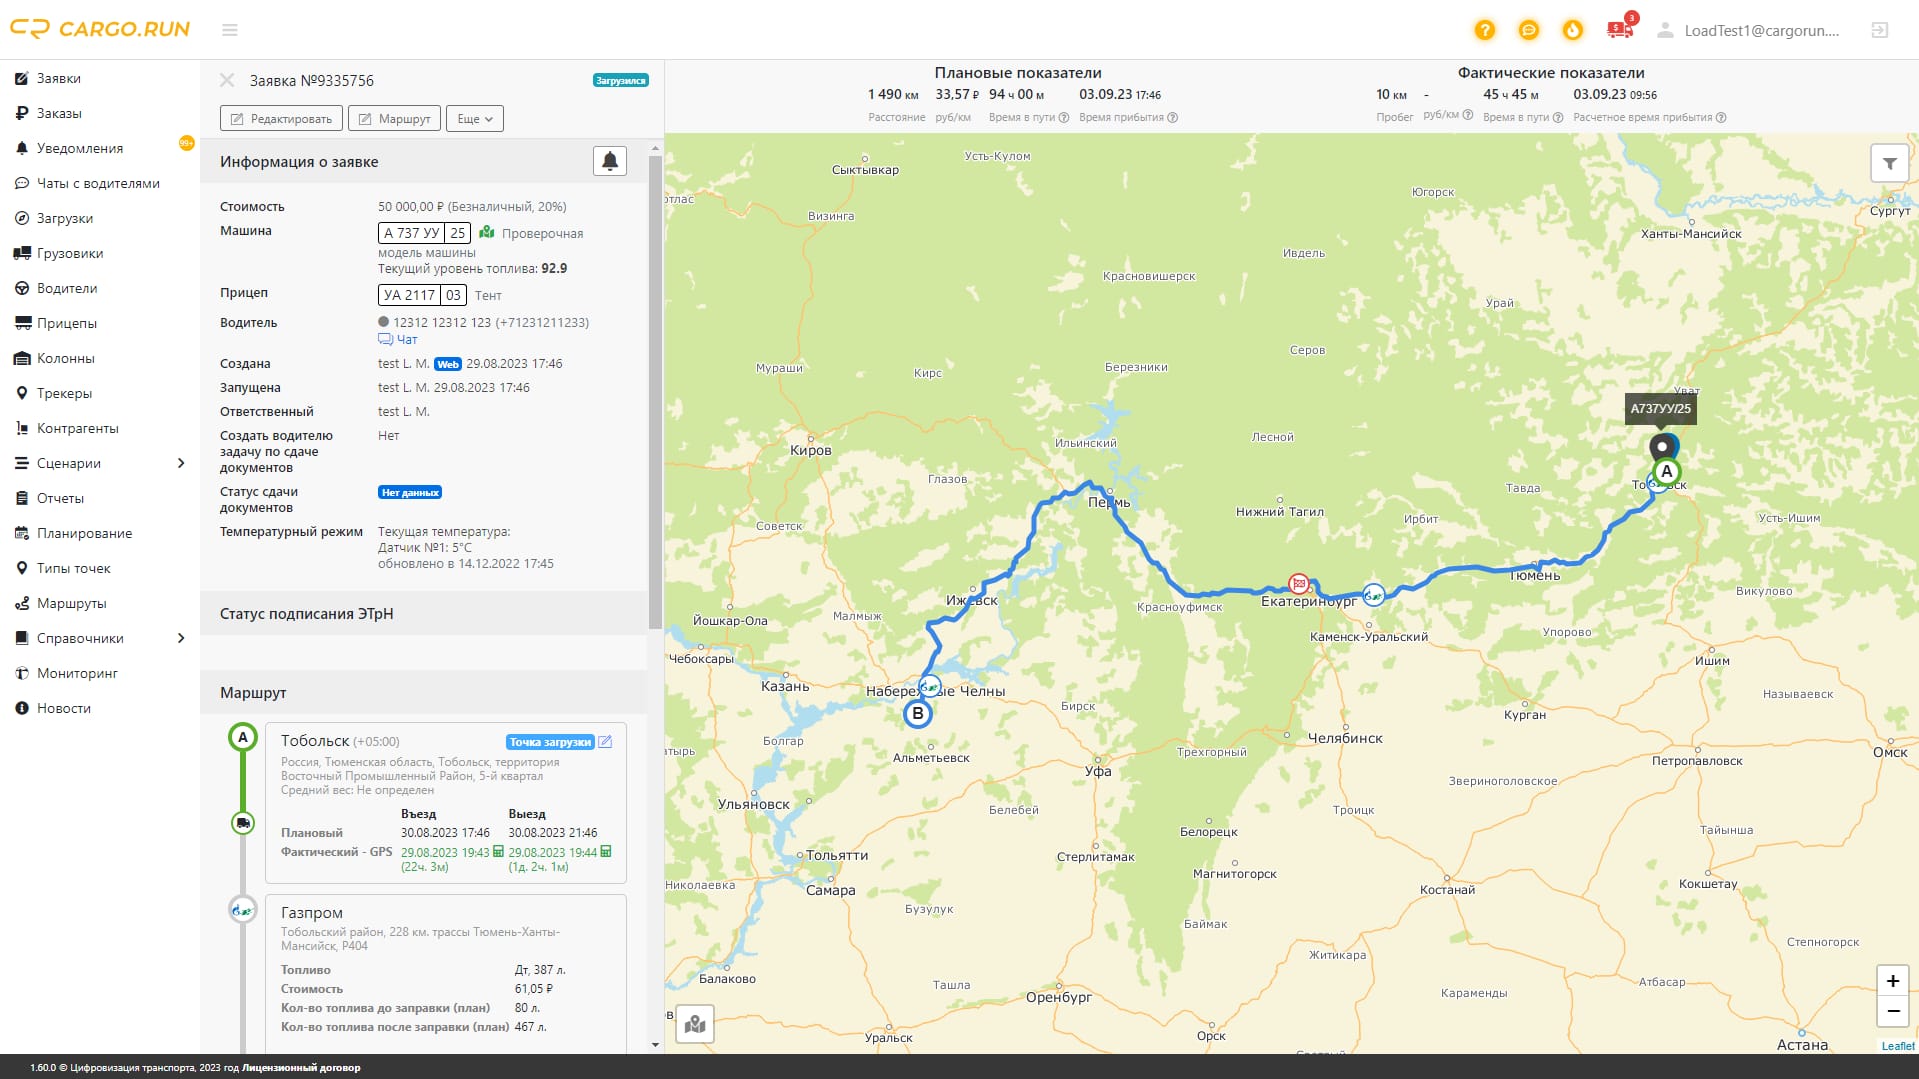Open the help question mark icon
The width and height of the screenshot is (1919, 1079).
point(1485,30)
